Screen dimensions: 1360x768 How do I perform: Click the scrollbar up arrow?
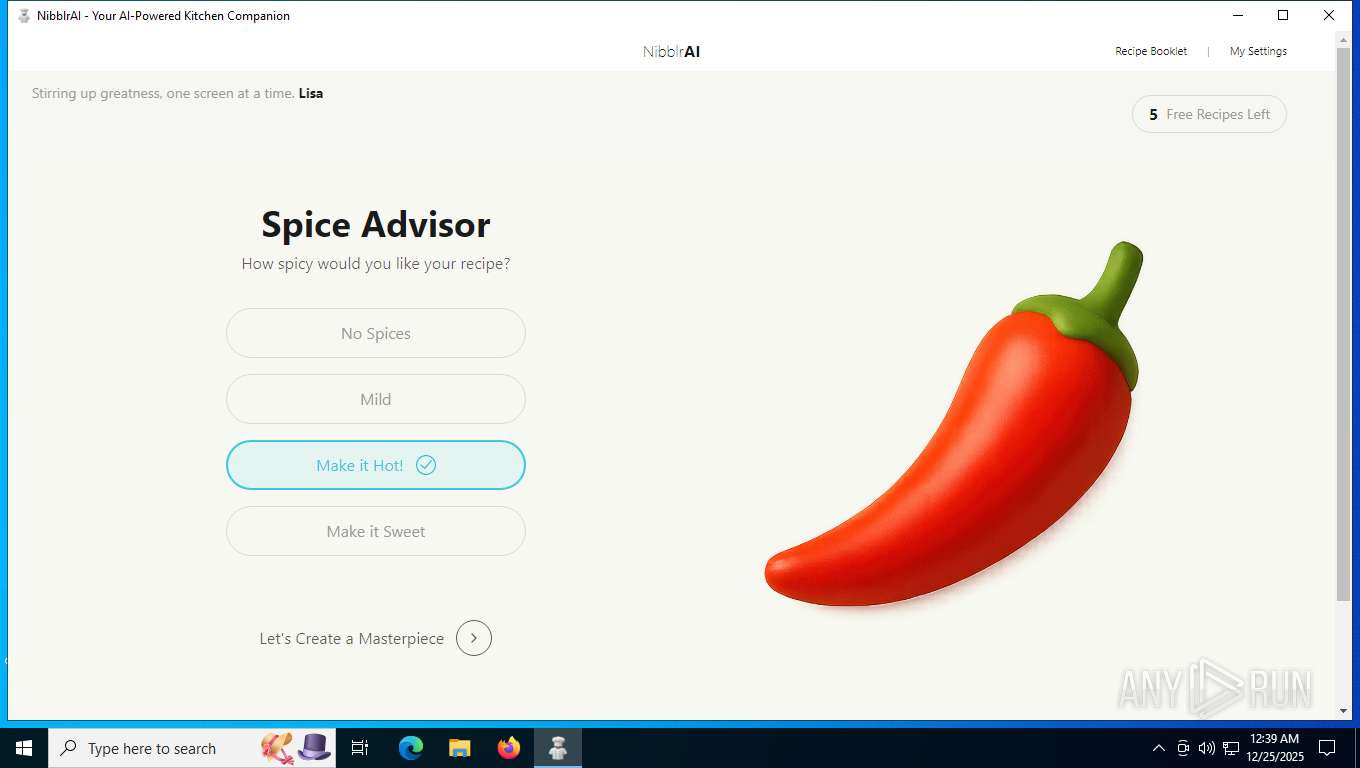pos(1343,39)
